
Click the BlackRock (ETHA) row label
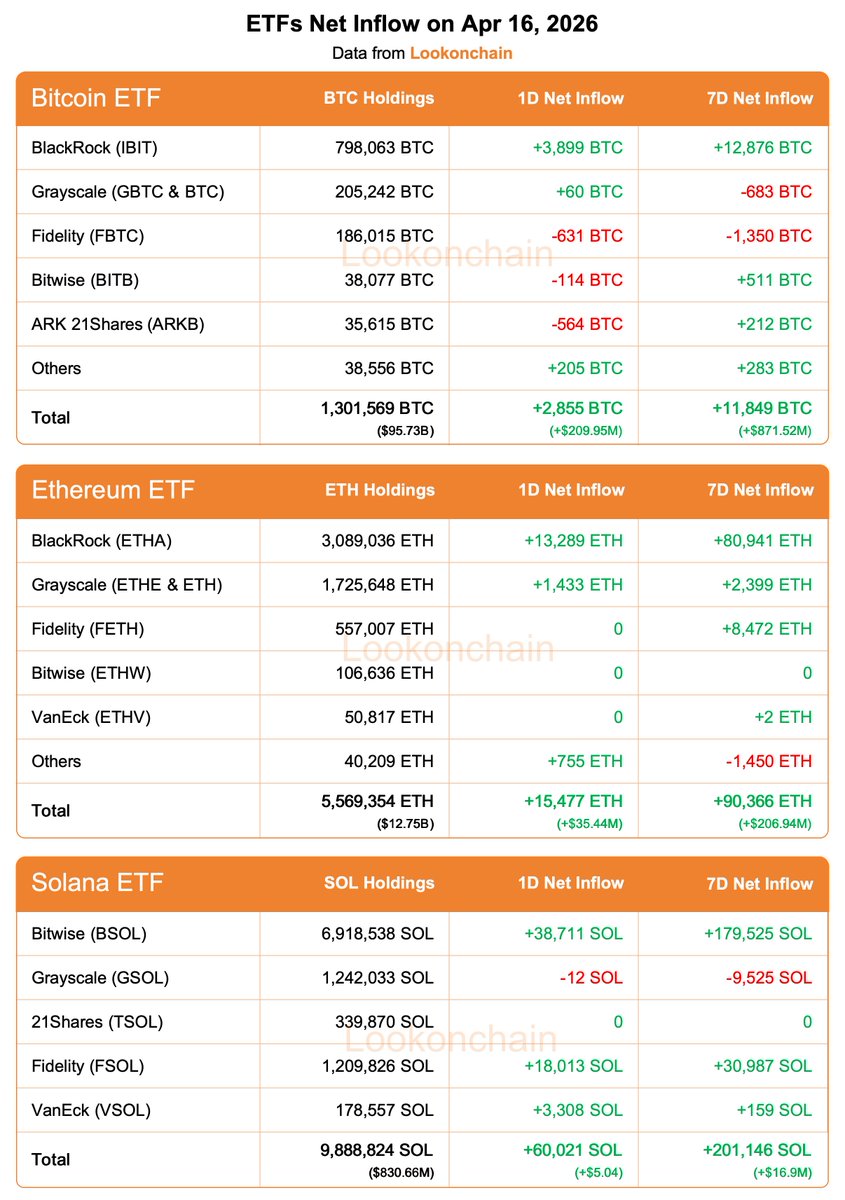pyautogui.click(x=102, y=541)
